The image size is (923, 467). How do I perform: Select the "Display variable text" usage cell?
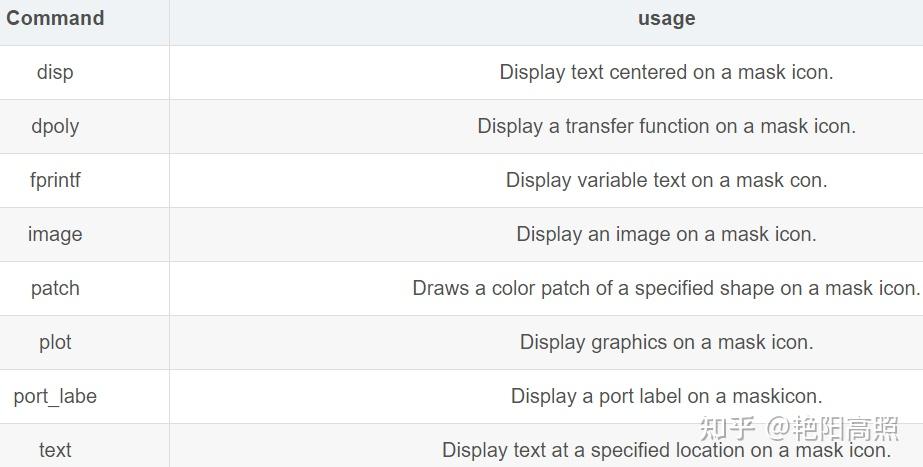click(x=666, y=180)
